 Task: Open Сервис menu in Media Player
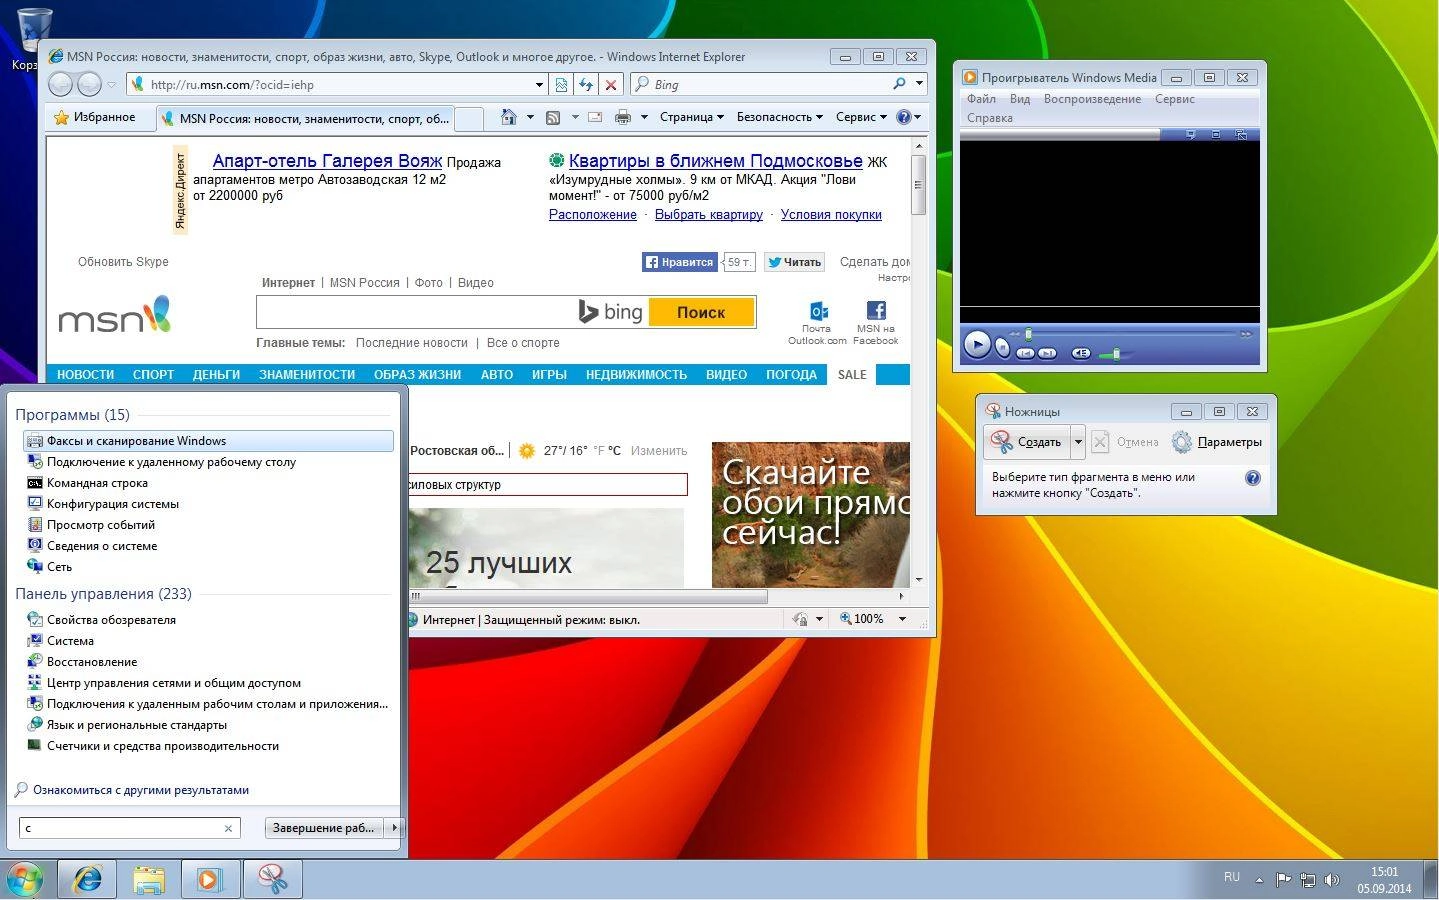(x=1175, y=99)
